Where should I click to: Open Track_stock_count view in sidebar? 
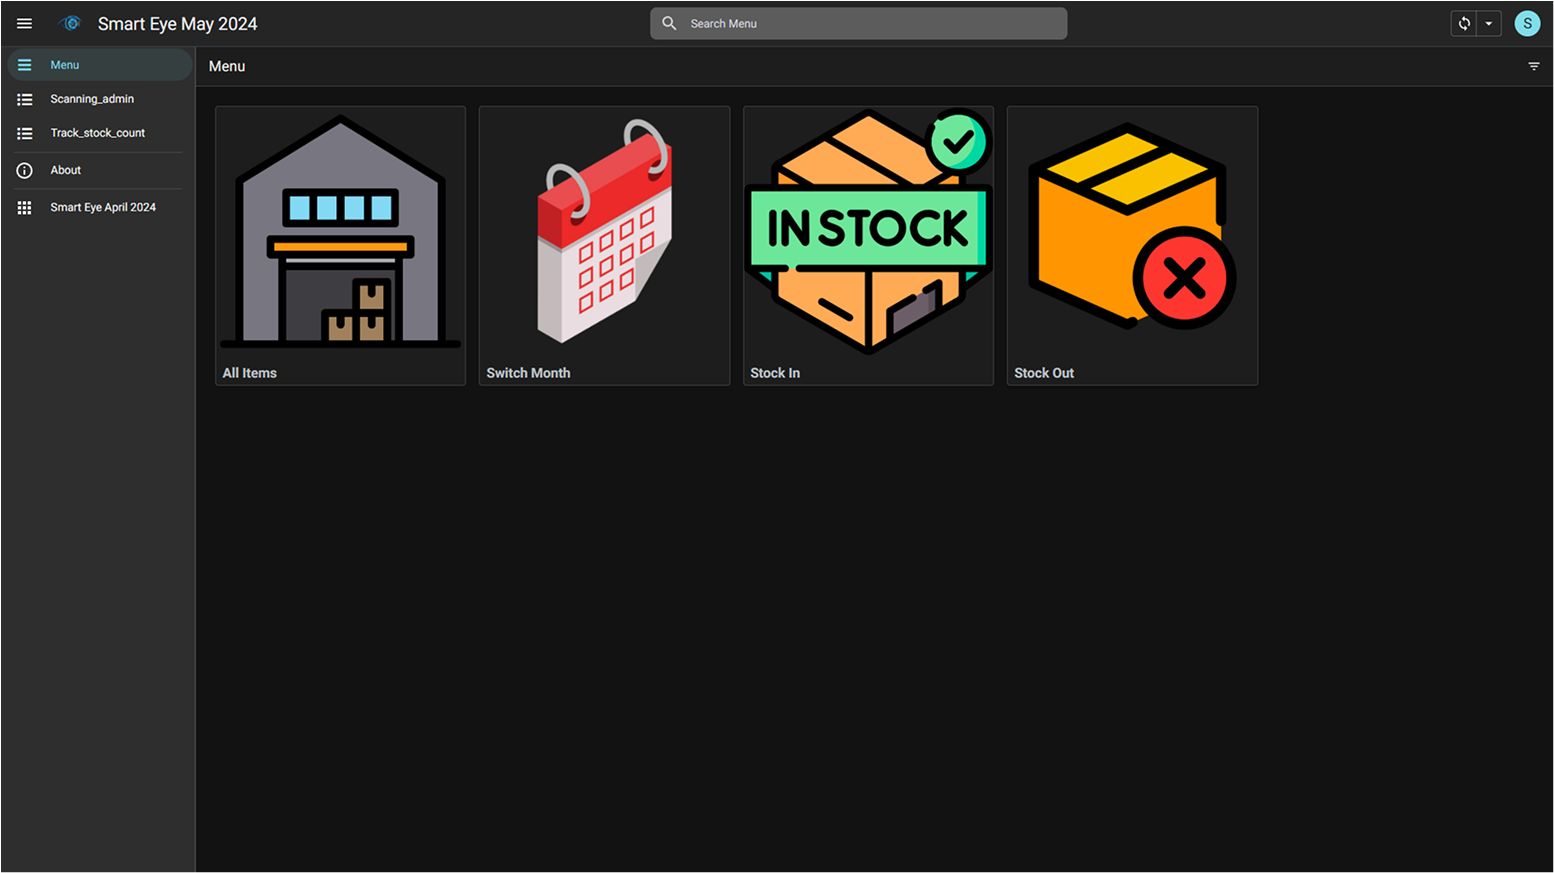tap(97, 133)
